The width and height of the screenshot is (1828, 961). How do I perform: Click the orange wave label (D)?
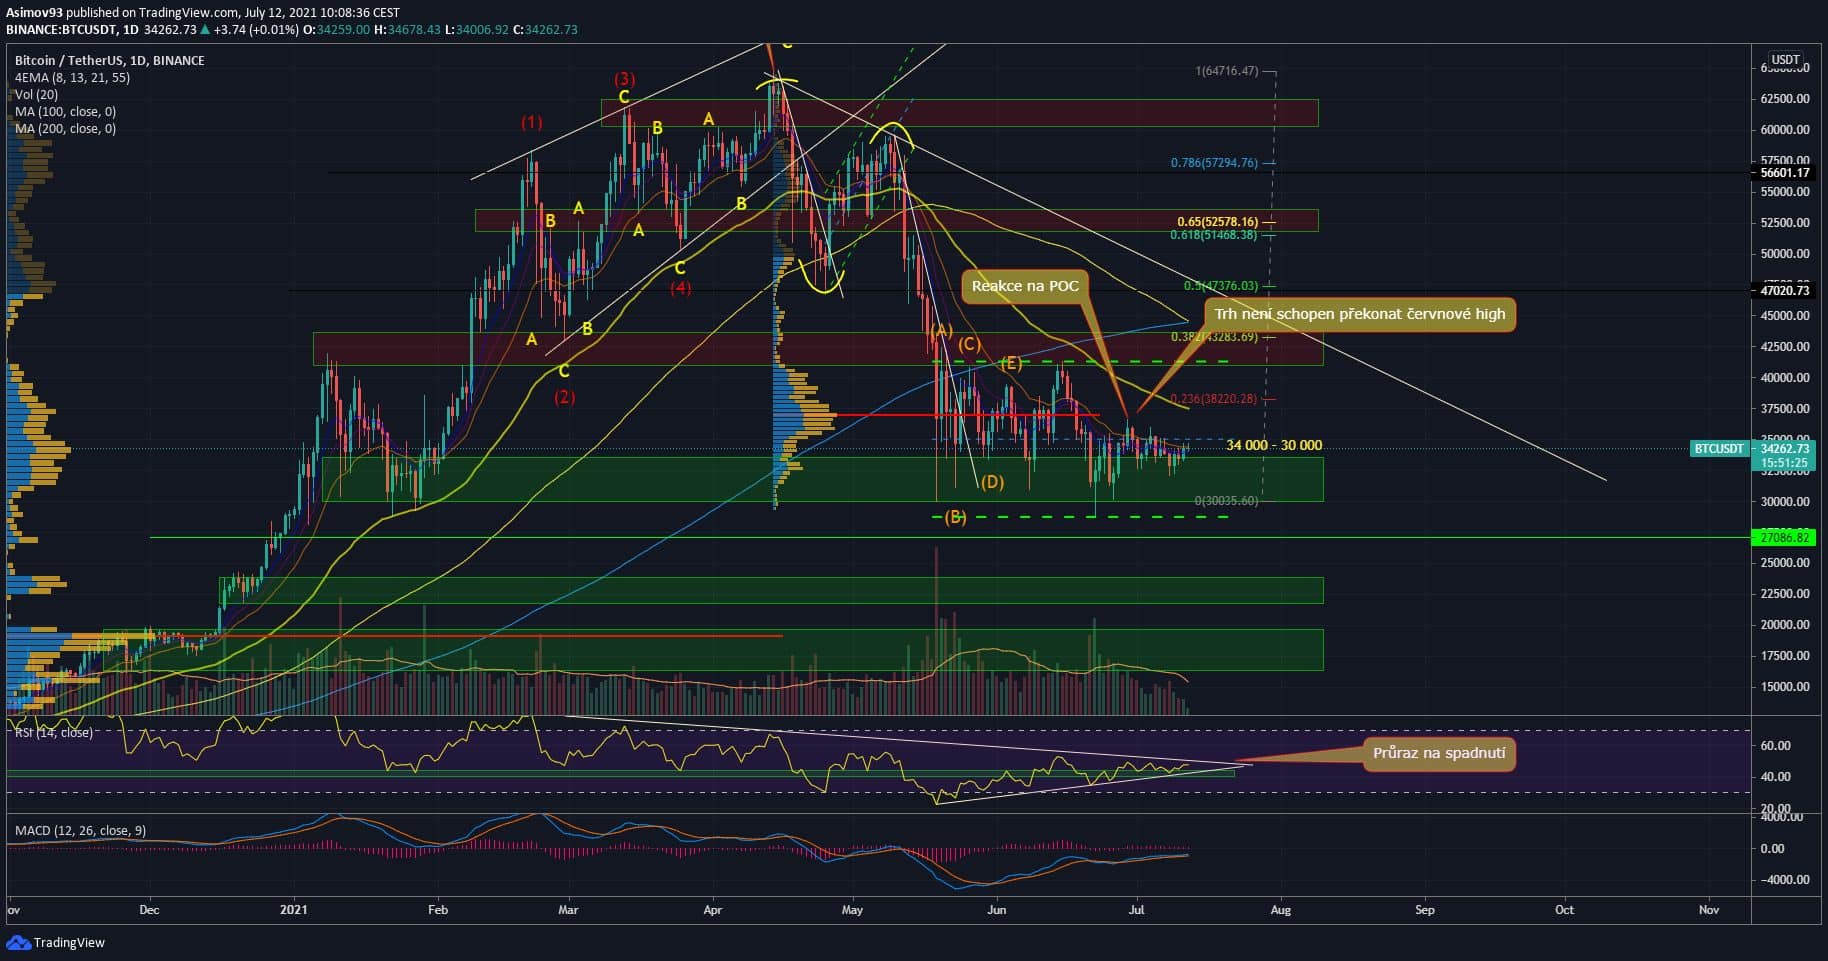click(992, 482)
